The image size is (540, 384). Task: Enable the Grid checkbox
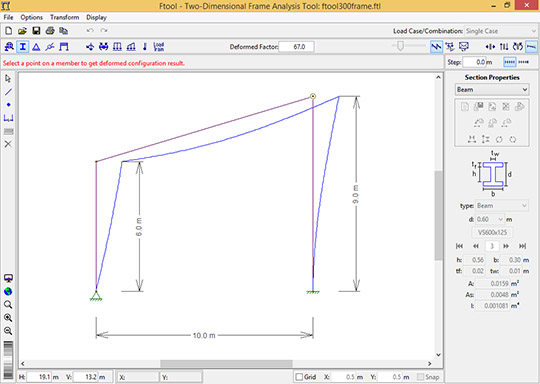point(299,377)
